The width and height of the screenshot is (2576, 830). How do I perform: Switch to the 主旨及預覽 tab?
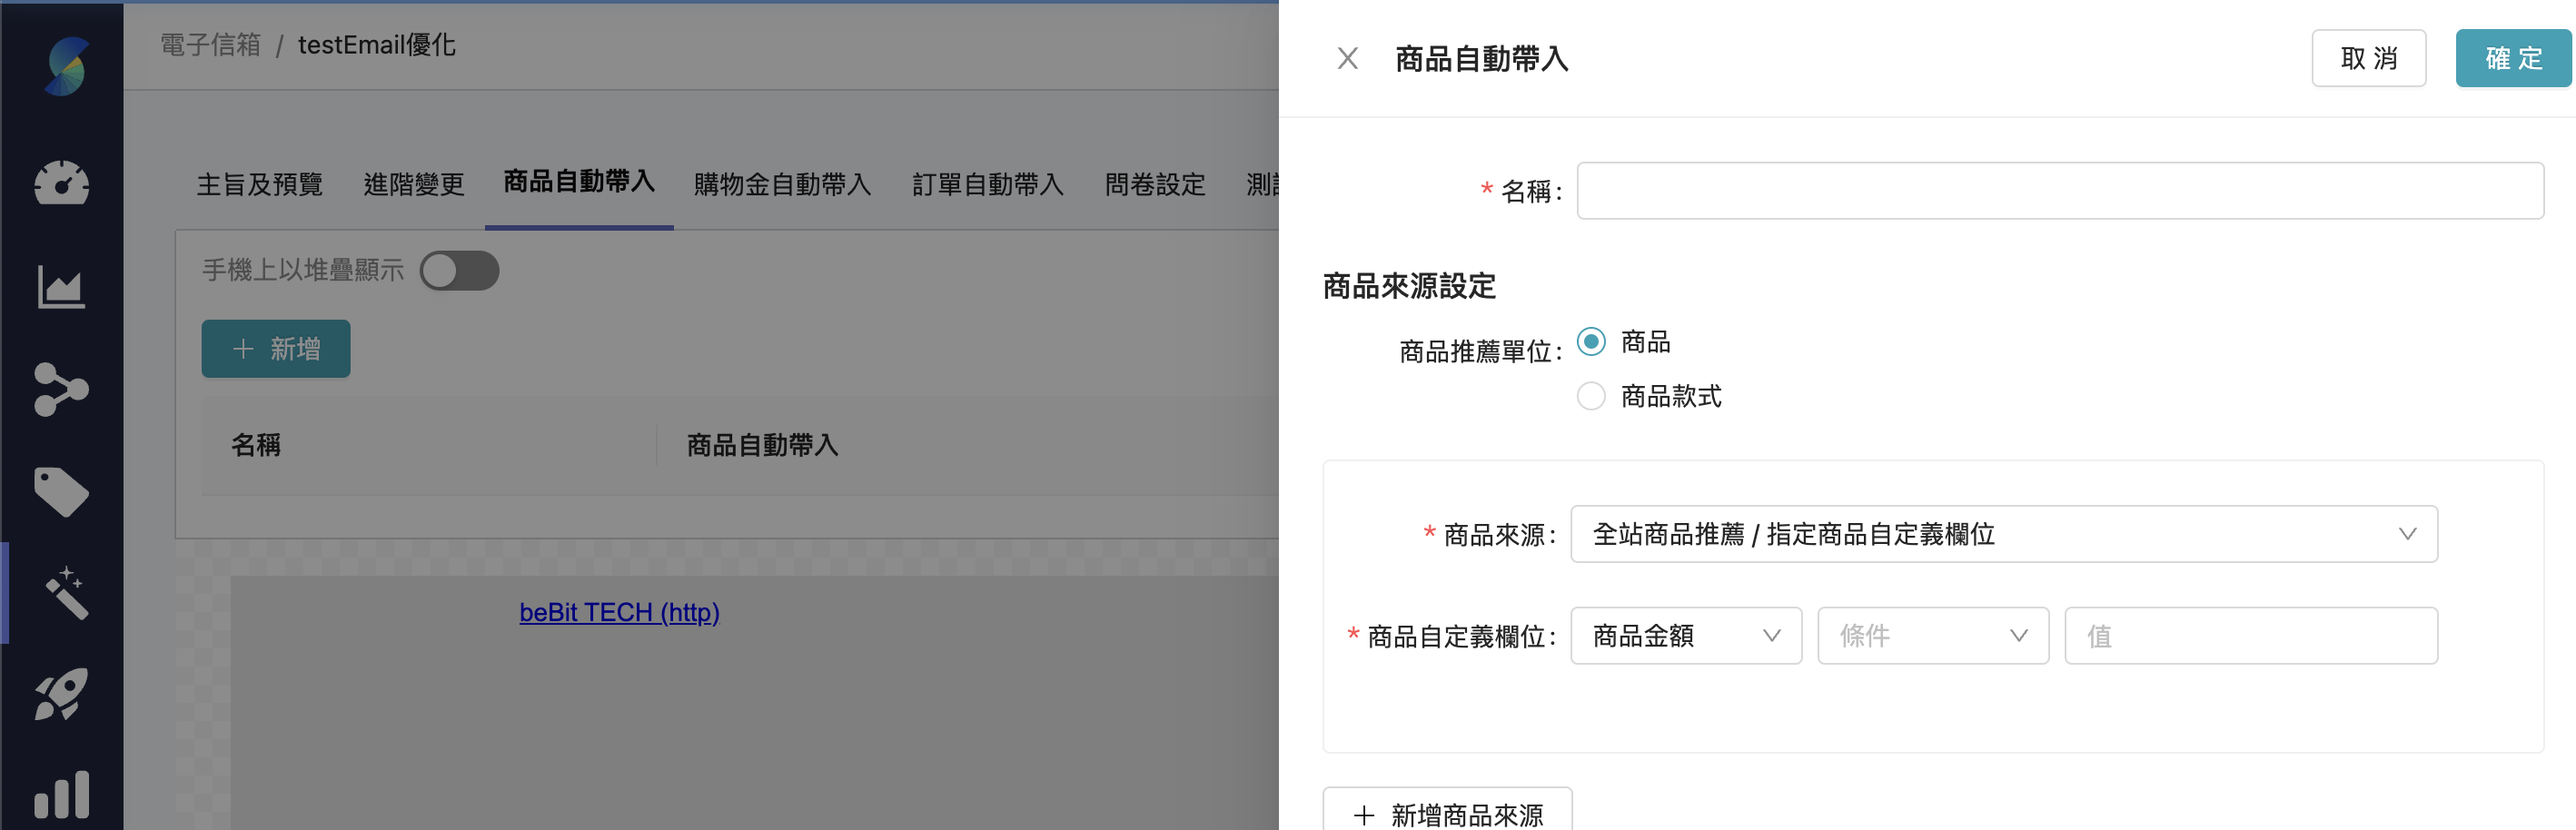pos(259,184)
